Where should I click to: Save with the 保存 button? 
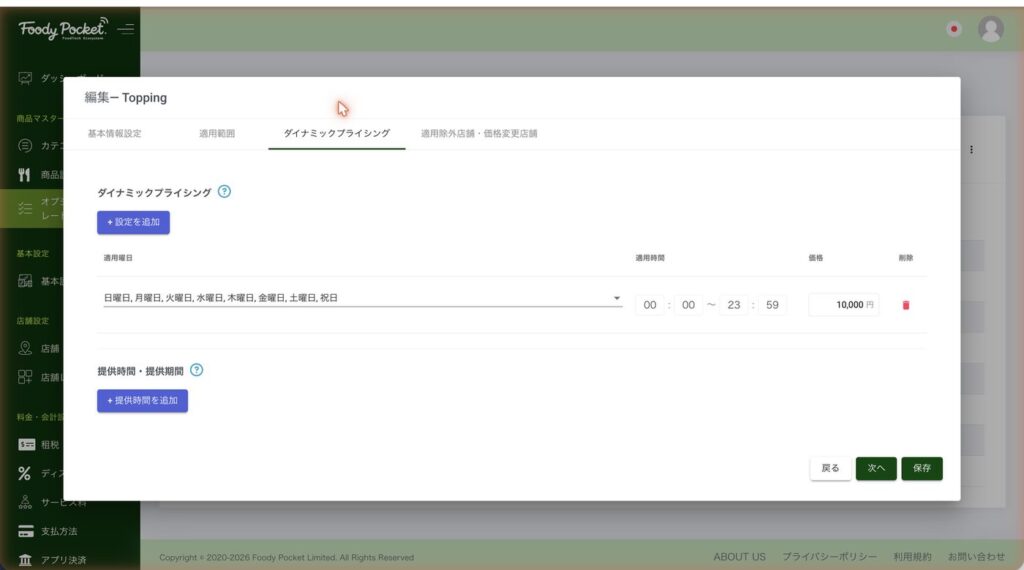(921, 468)
